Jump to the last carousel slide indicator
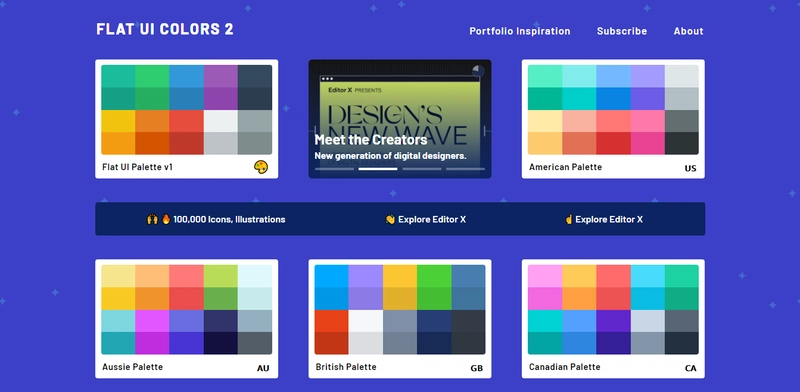800x392 pixels. coord(465,169)
